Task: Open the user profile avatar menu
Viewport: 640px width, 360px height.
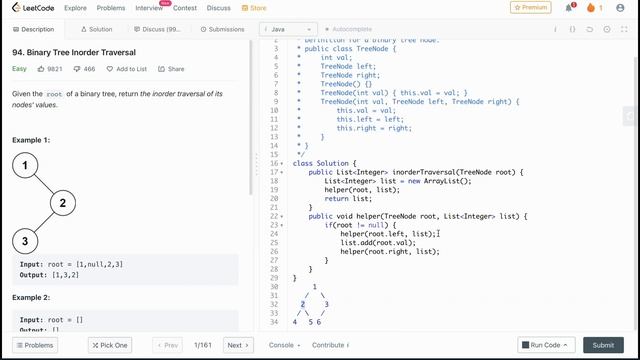Action: [620, 8]
